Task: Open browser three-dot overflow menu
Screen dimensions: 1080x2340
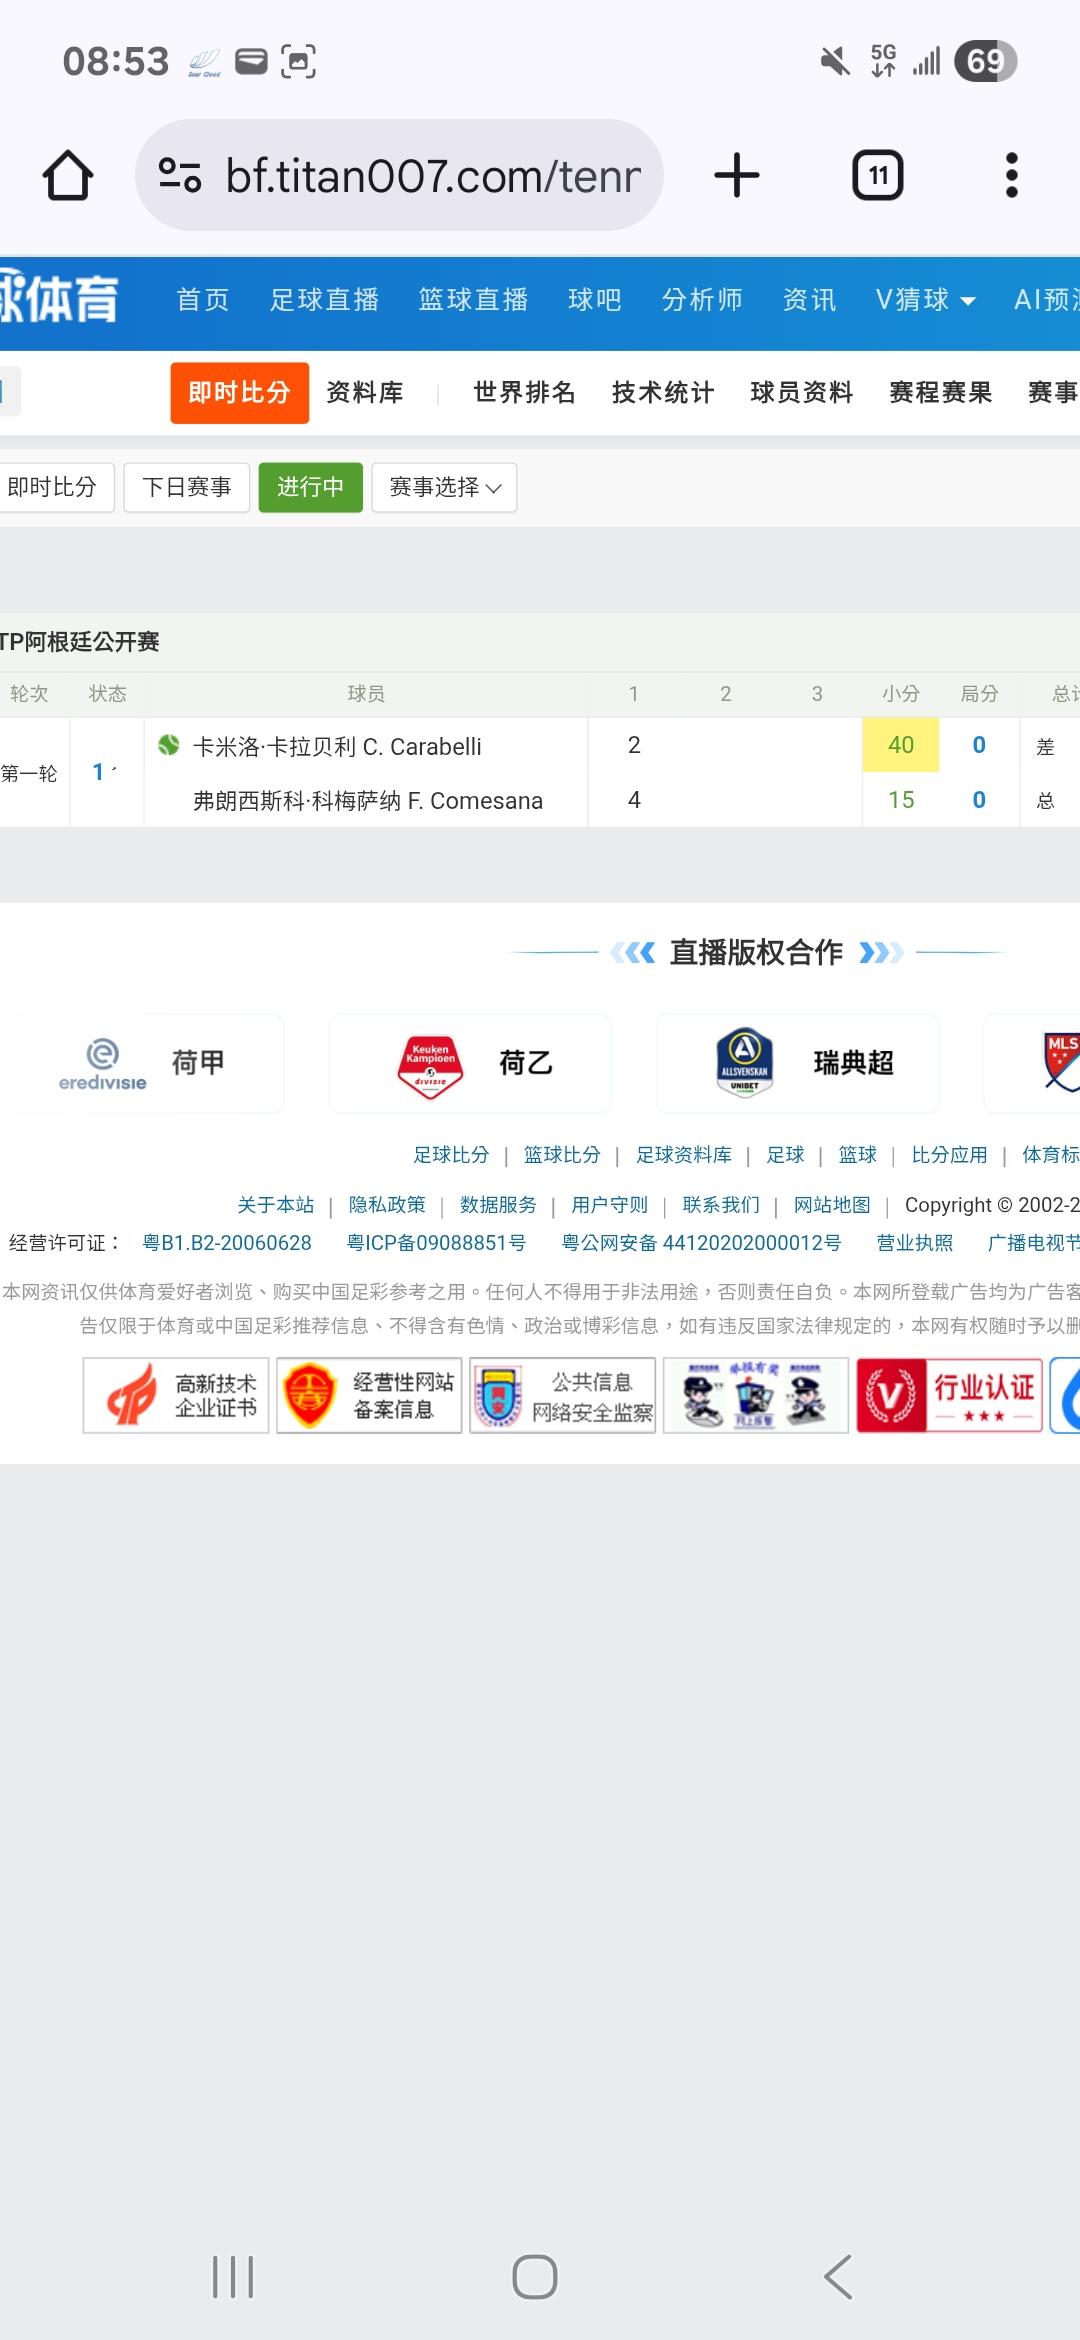Action: [x=1011, y=176]
